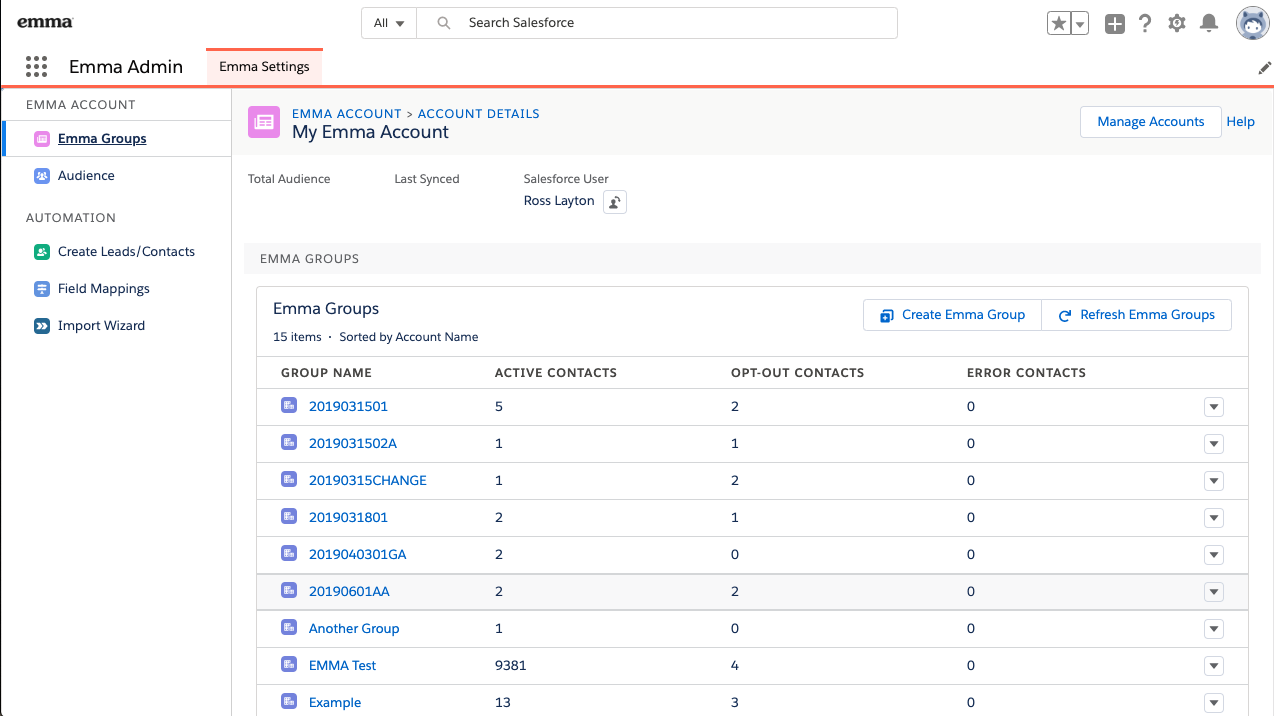This screenshot has width=1274, height=716.
Task: Open Import Wizard in sidebar
Action: pyautogui.click(x=101, y=326)
